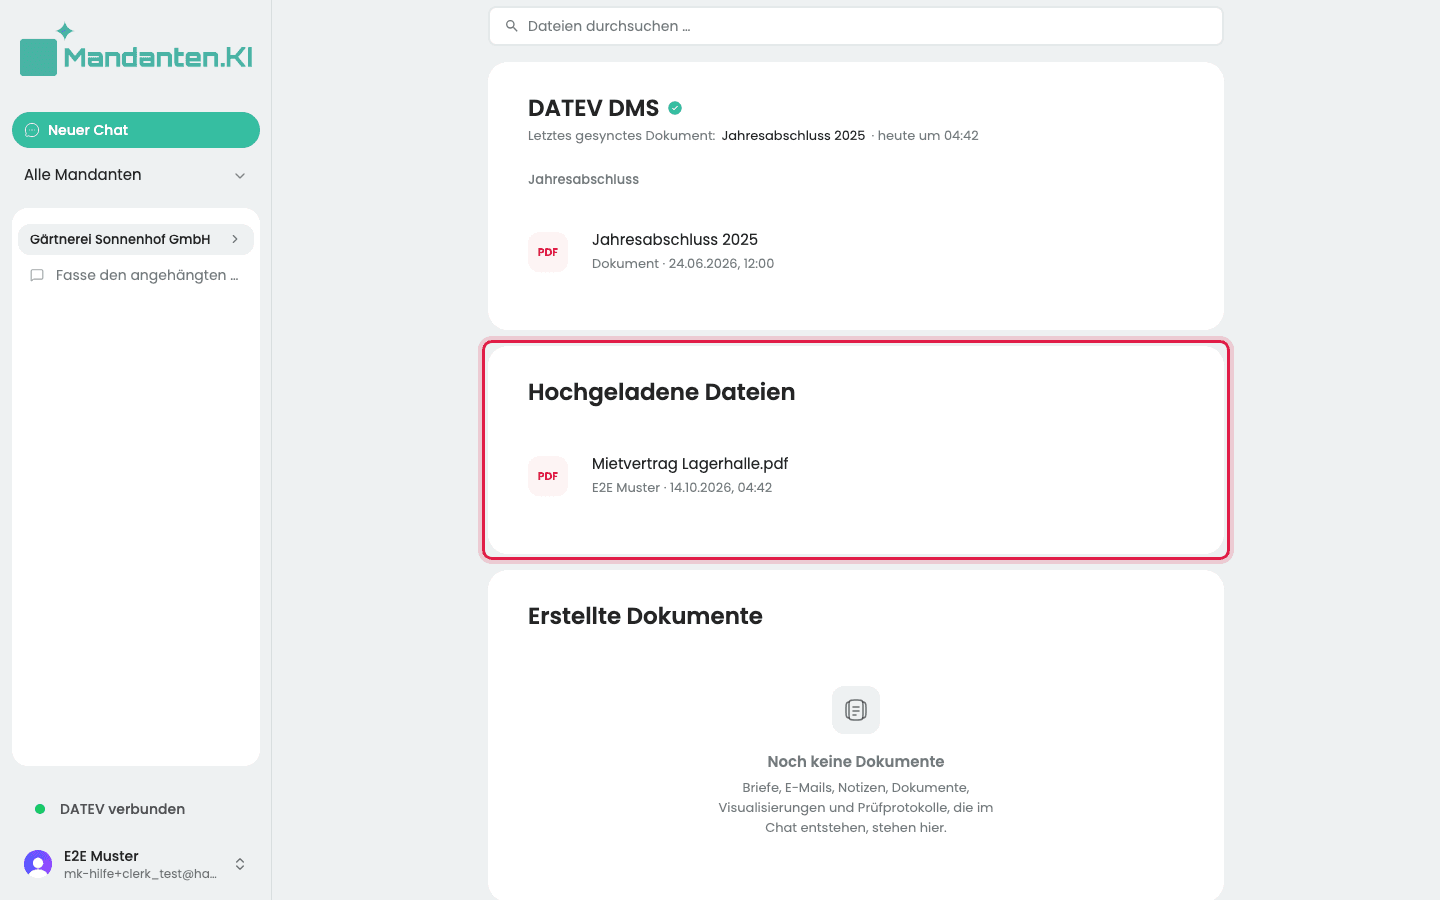Image resolution: width=1440 pixels, height=900 pixels.
Task: Click the E2E Muster avatar
Action: [x=38, y=864]
